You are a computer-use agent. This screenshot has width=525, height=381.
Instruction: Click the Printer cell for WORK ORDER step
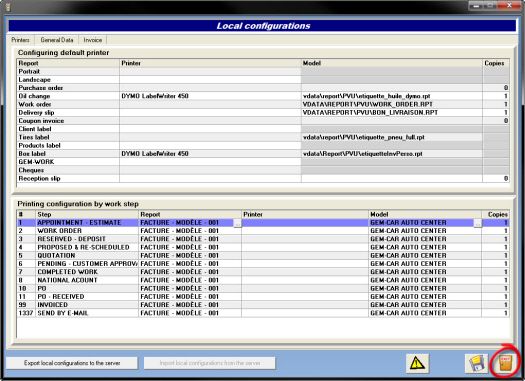305,231
